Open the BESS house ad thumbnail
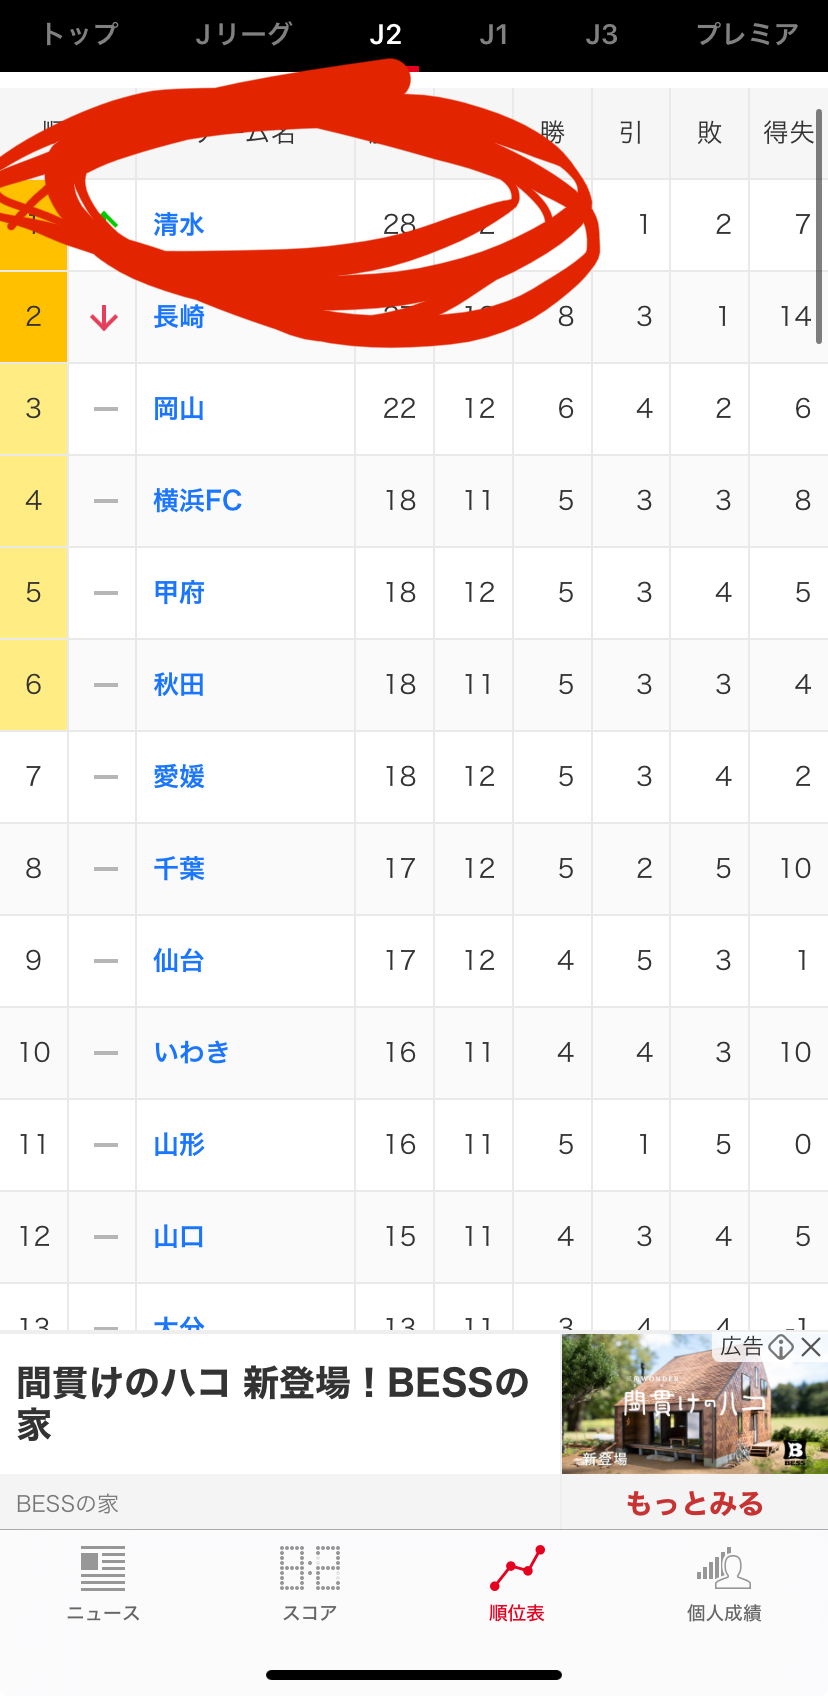This screenshot has height=1696, width=828. 694,1403
